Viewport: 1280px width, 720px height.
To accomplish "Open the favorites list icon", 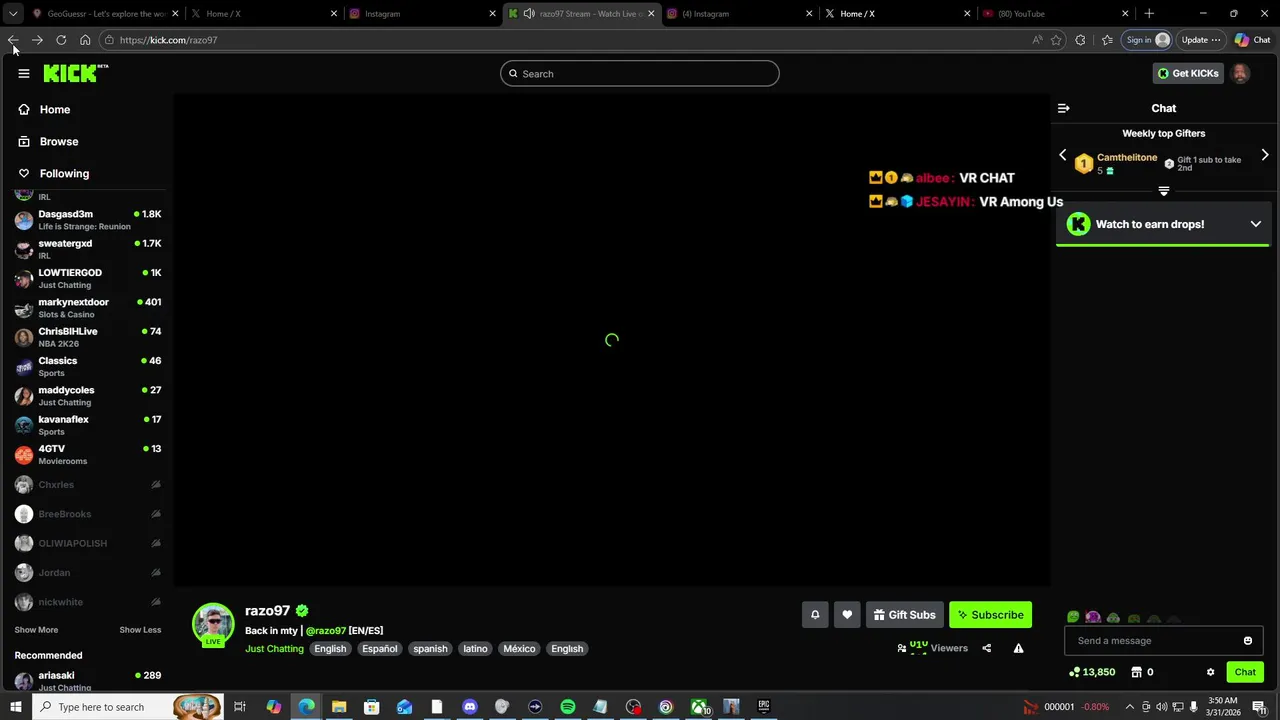I will [x=1107, y=40].
